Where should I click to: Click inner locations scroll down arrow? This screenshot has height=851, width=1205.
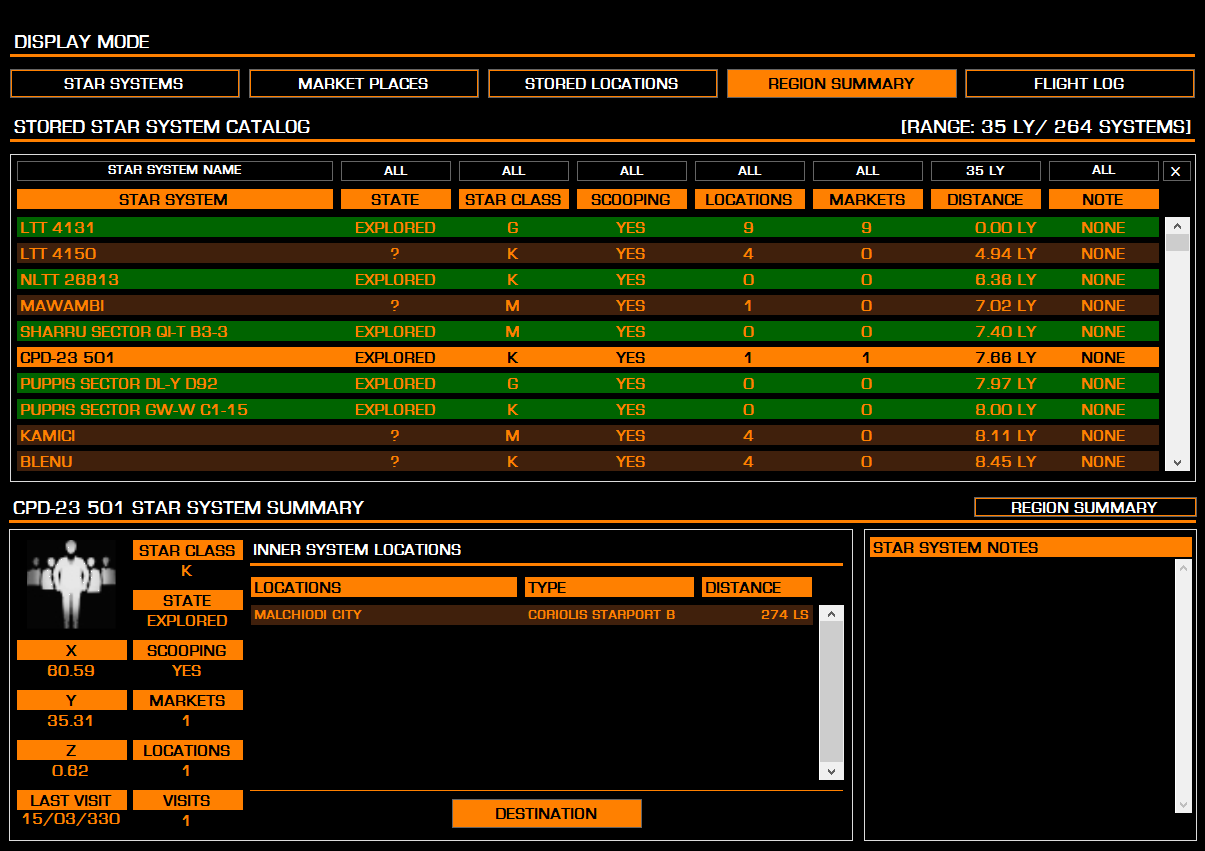(x=831, y=771)
